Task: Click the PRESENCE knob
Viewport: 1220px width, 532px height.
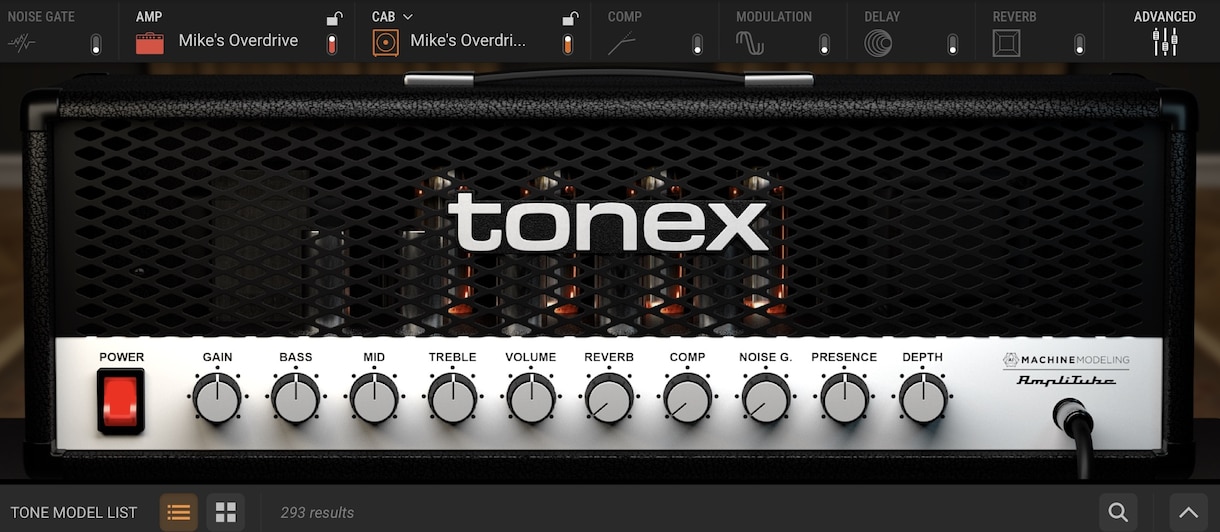Action: pyautogui.click(x=844, y=398)
